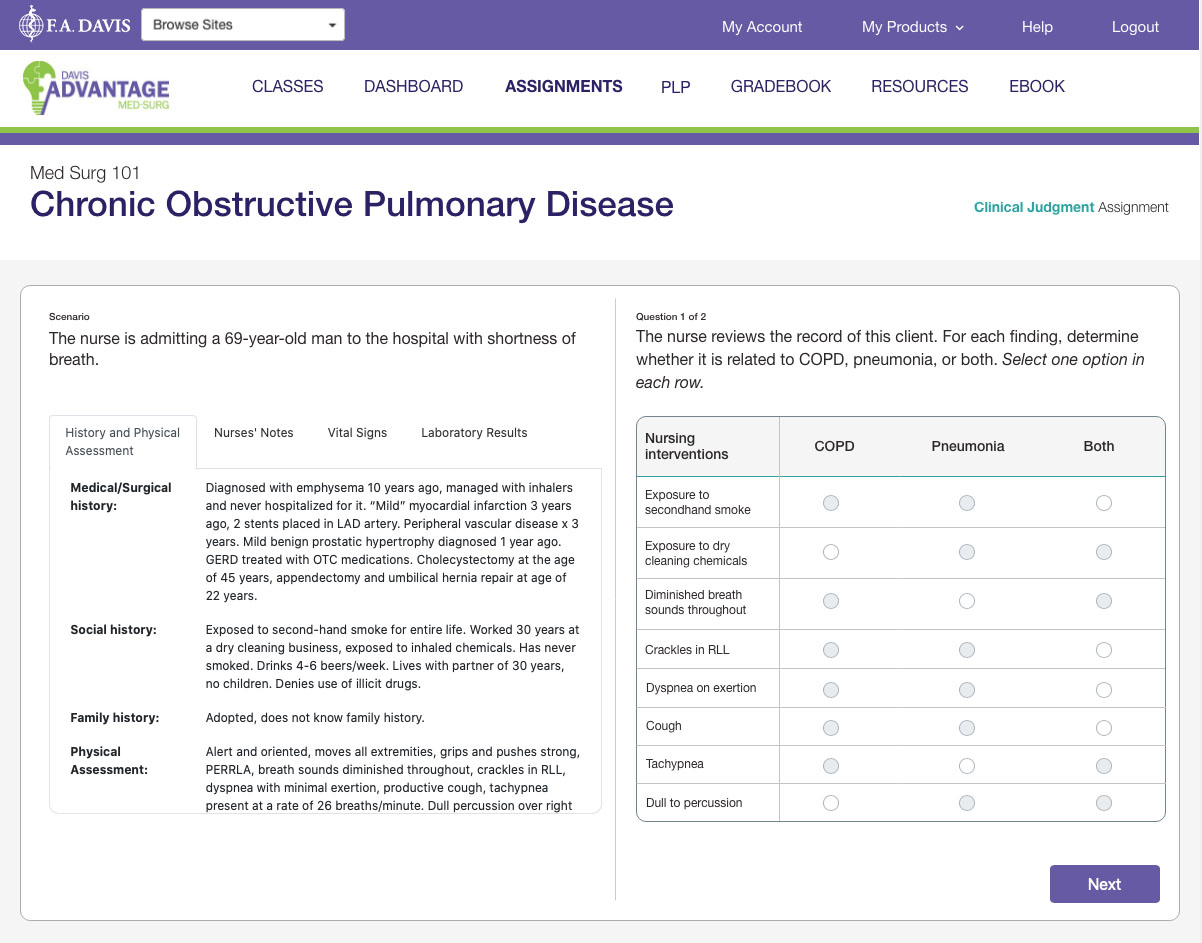Click the "Scenario" label

(69, 317)
